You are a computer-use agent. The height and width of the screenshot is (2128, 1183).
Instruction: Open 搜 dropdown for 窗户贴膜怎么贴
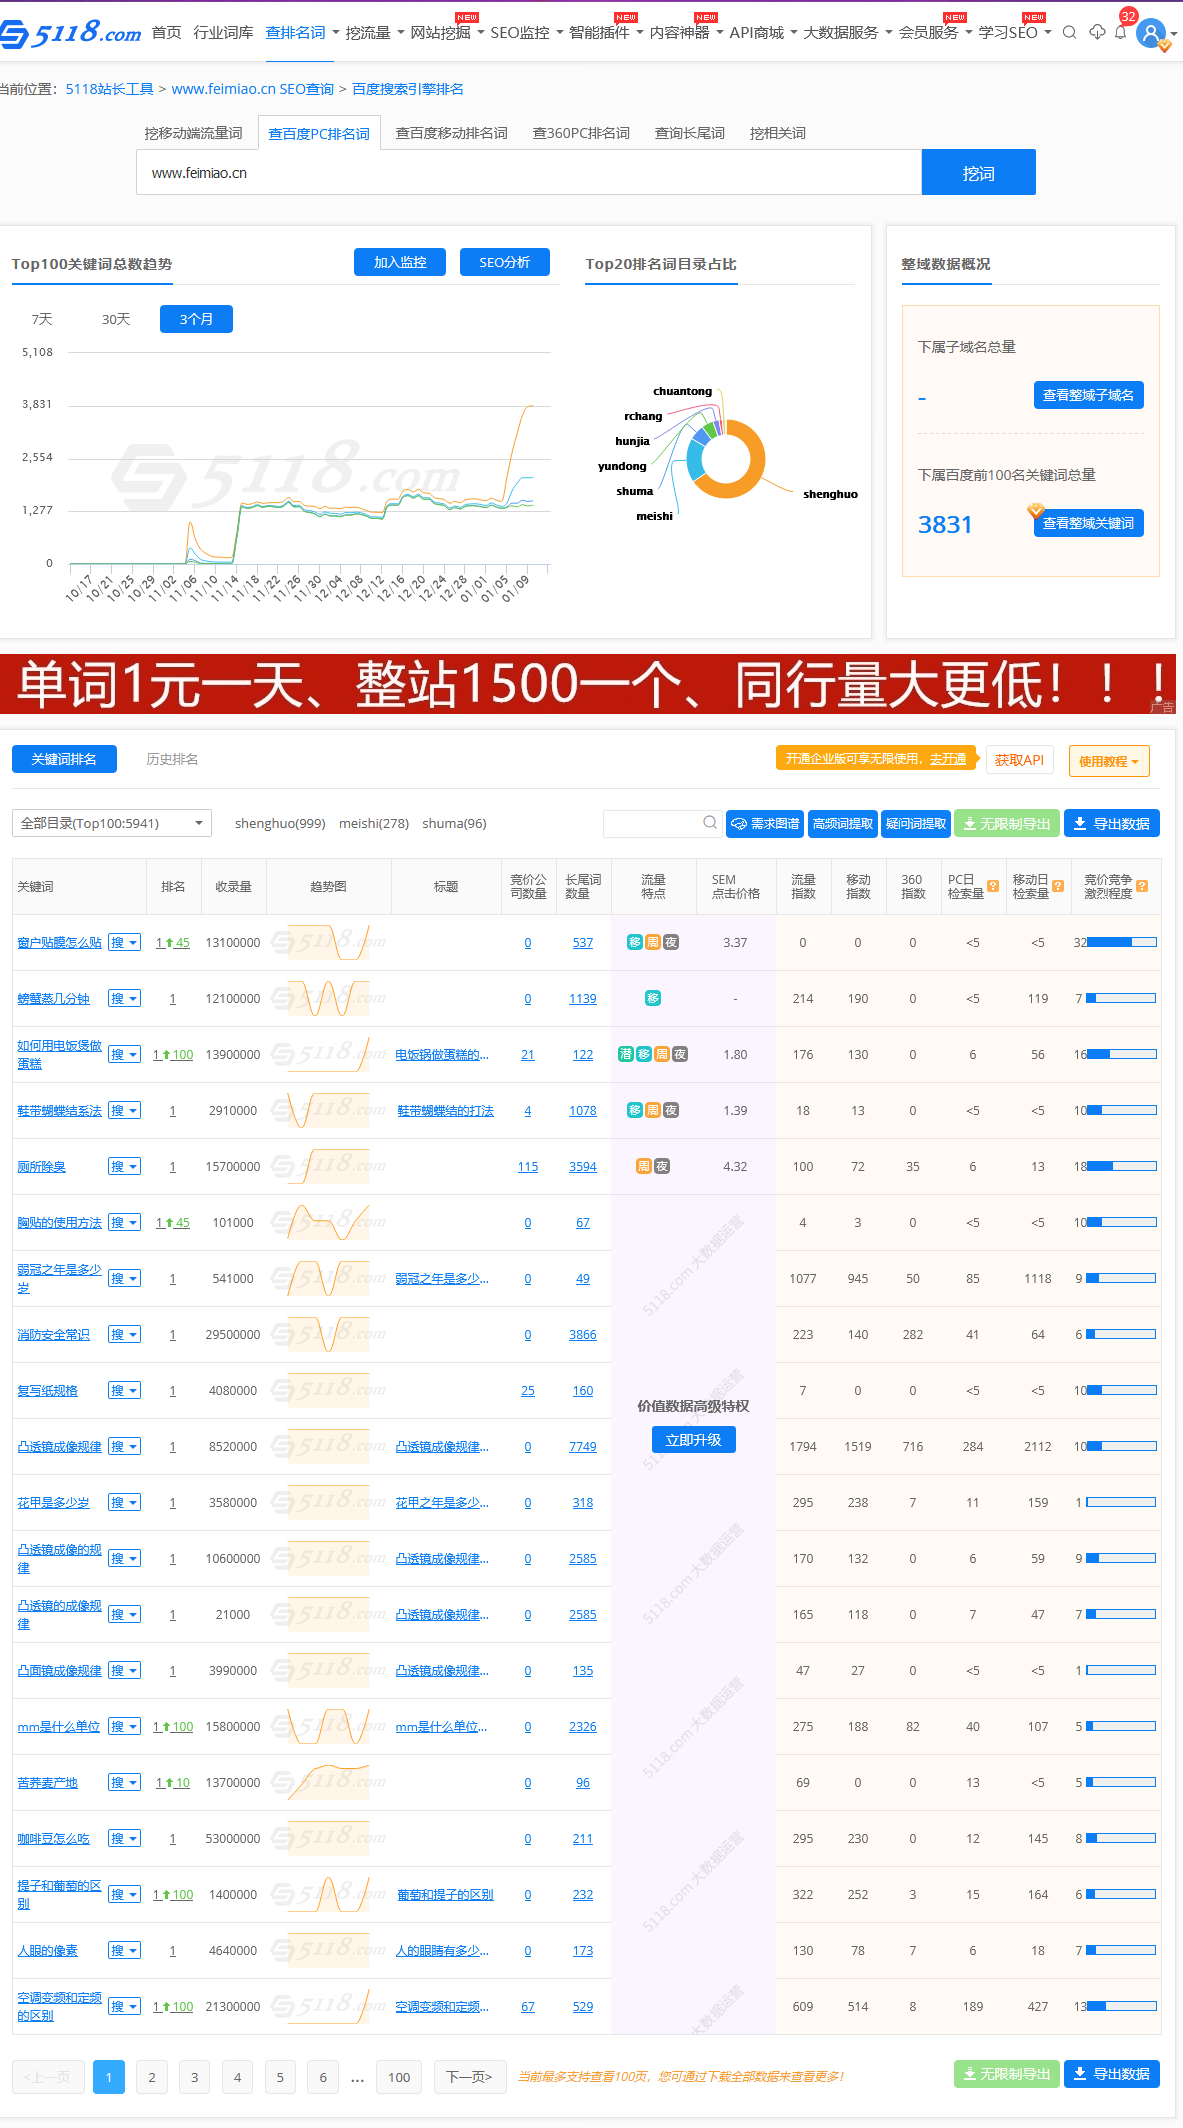(x=124, y=942)
